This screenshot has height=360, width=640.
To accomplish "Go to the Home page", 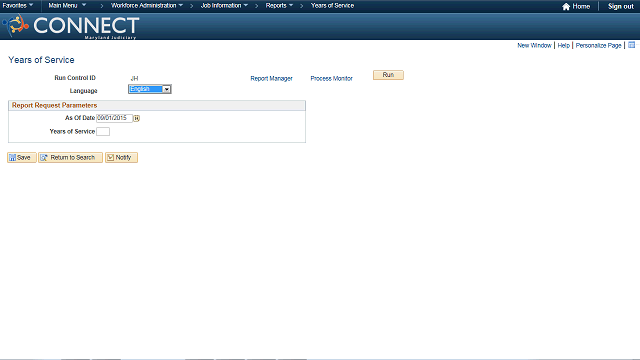I will pos(576,7).
